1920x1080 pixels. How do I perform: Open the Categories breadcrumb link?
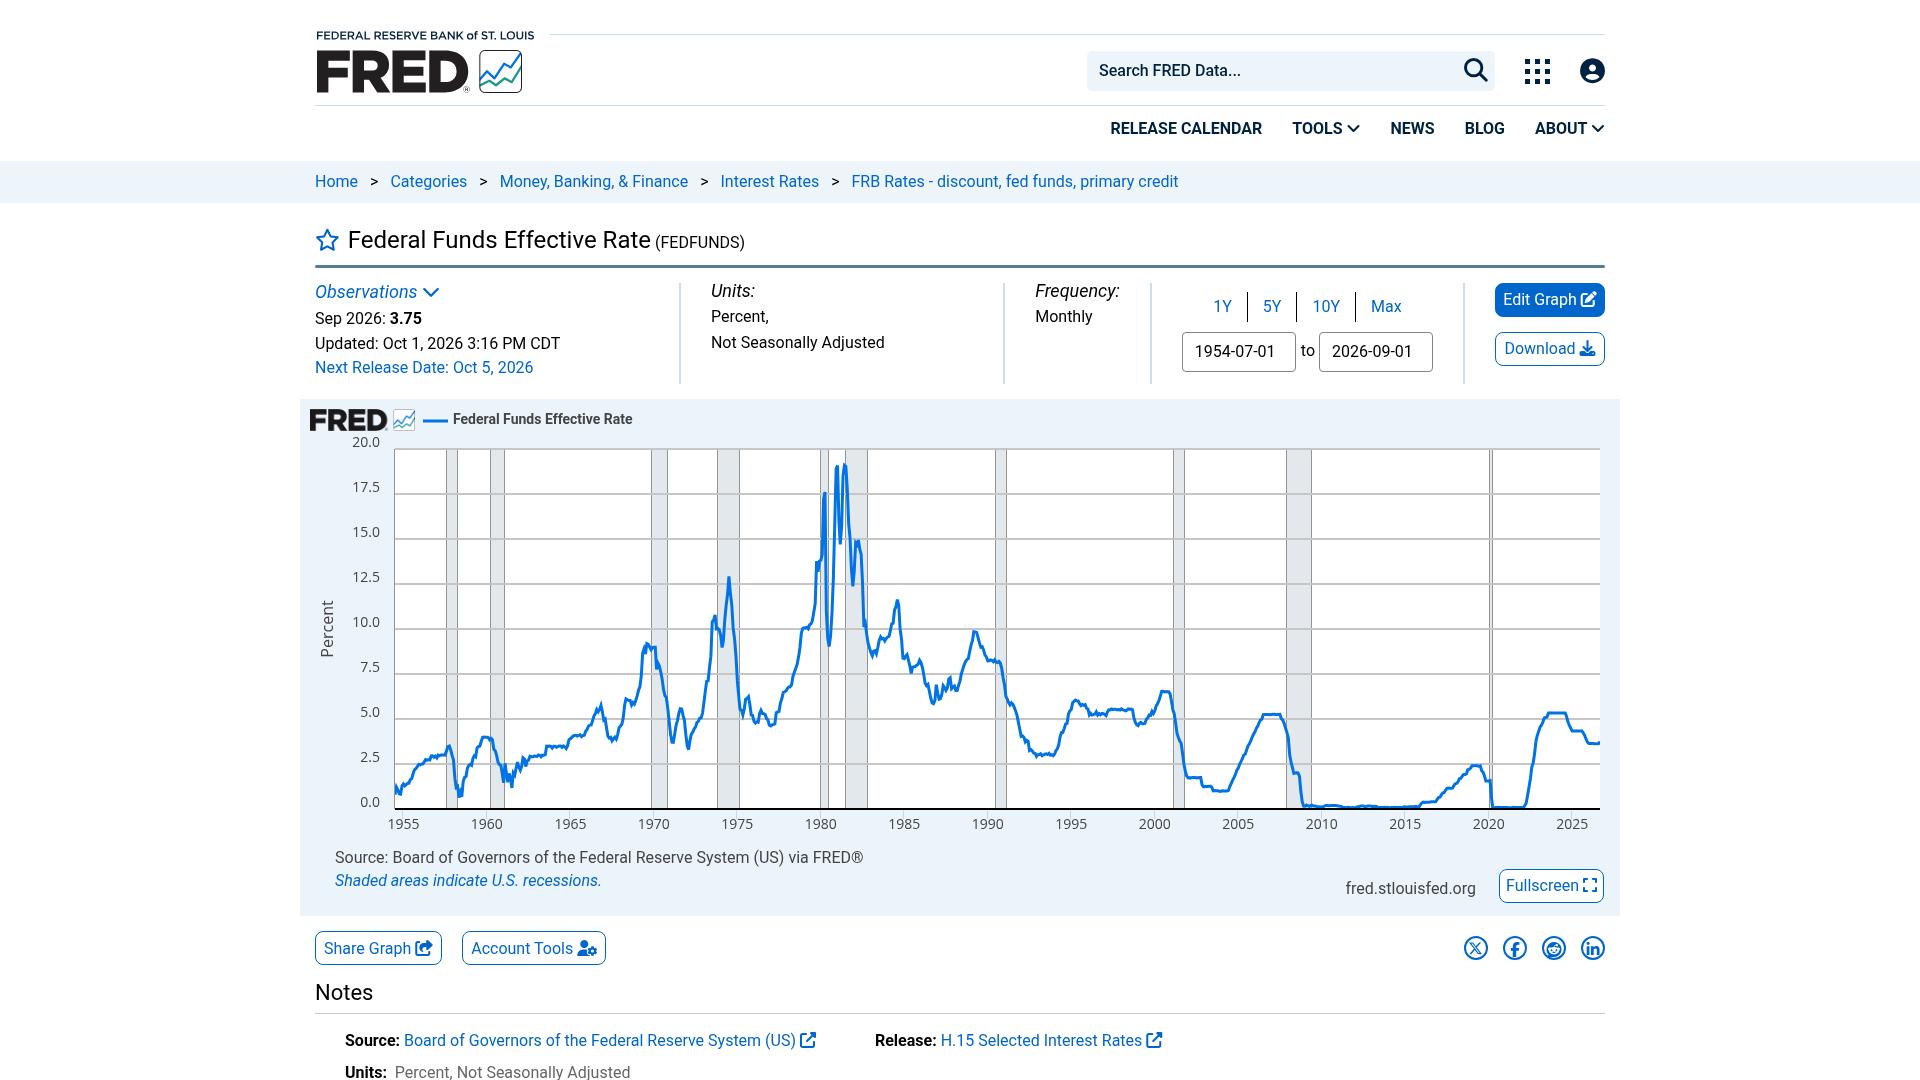[x=428, y=182]
